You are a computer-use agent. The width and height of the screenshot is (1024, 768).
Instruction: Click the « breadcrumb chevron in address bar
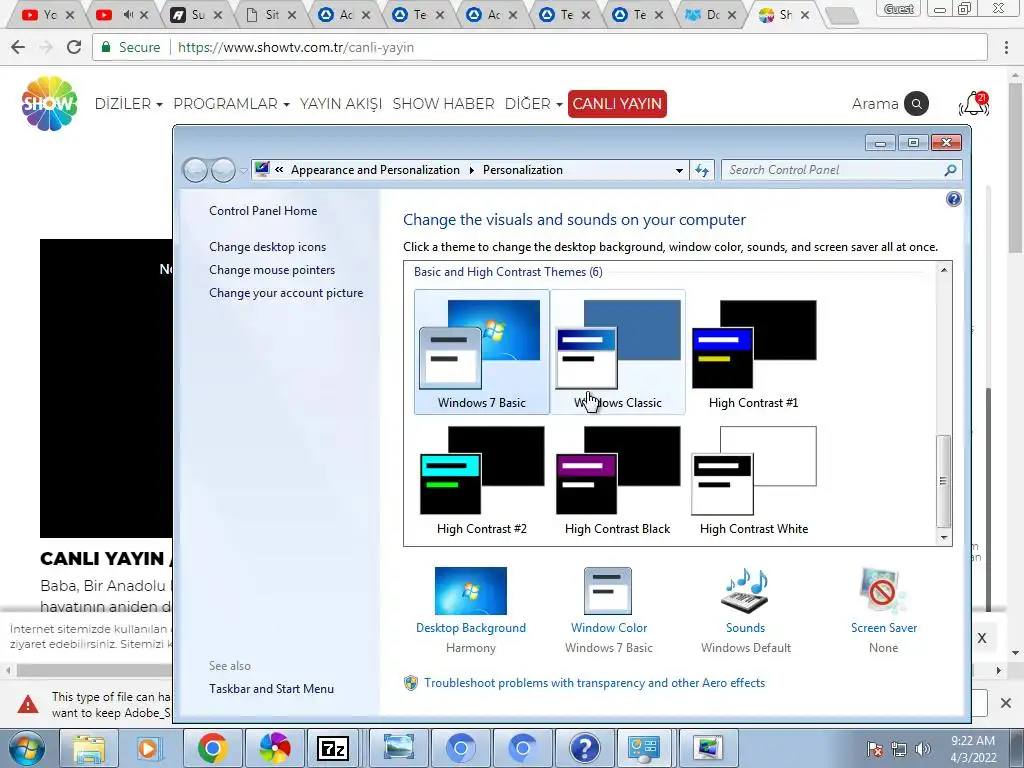click(x=280, y=170)
